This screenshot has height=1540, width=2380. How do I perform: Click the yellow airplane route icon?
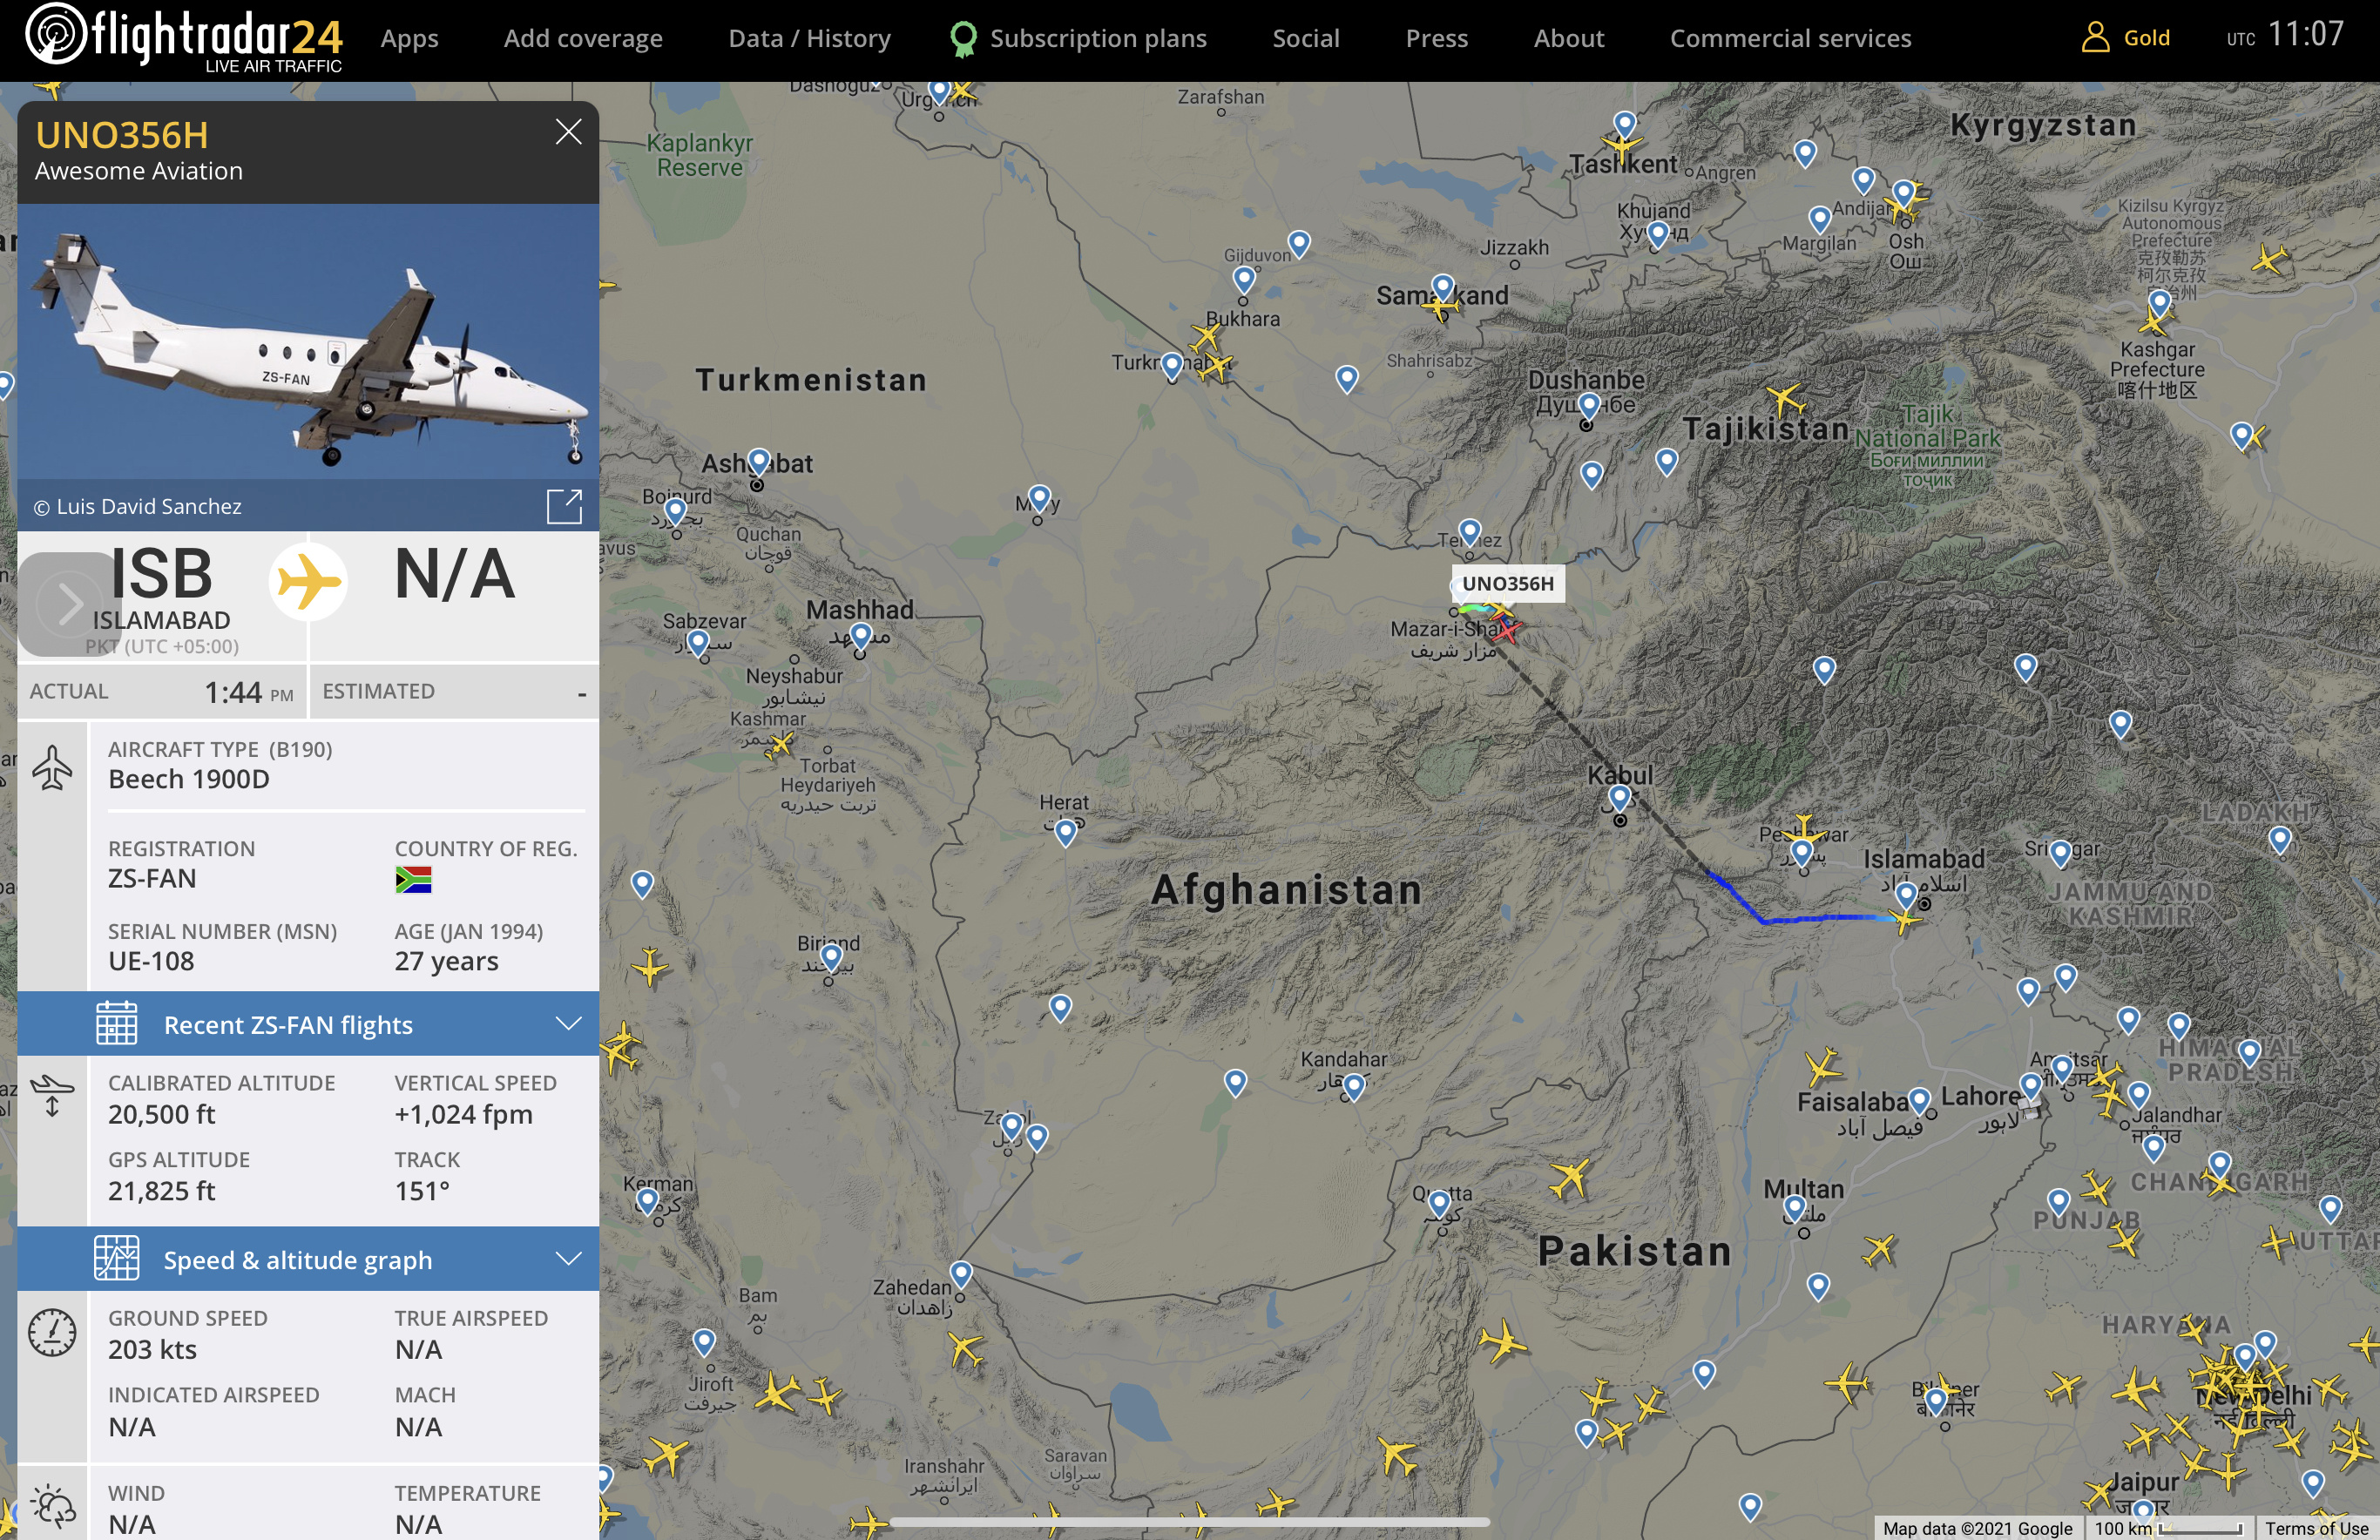[x=308, y=580]
